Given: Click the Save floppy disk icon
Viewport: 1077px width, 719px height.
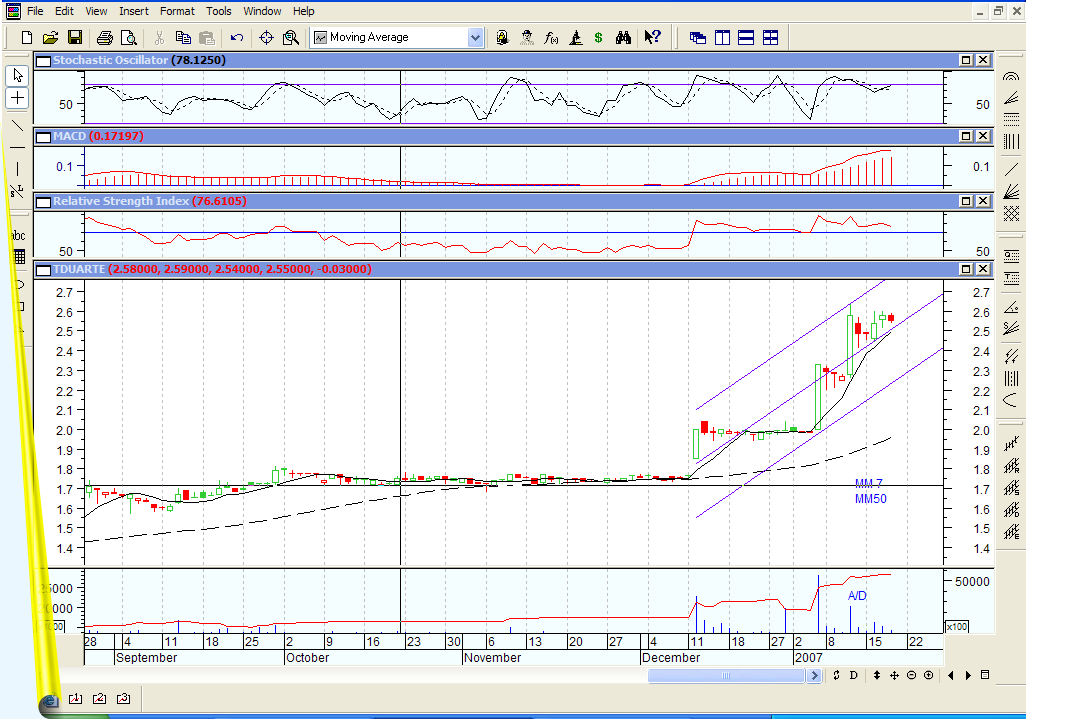Looking at the screenshot, I should 74,38.
